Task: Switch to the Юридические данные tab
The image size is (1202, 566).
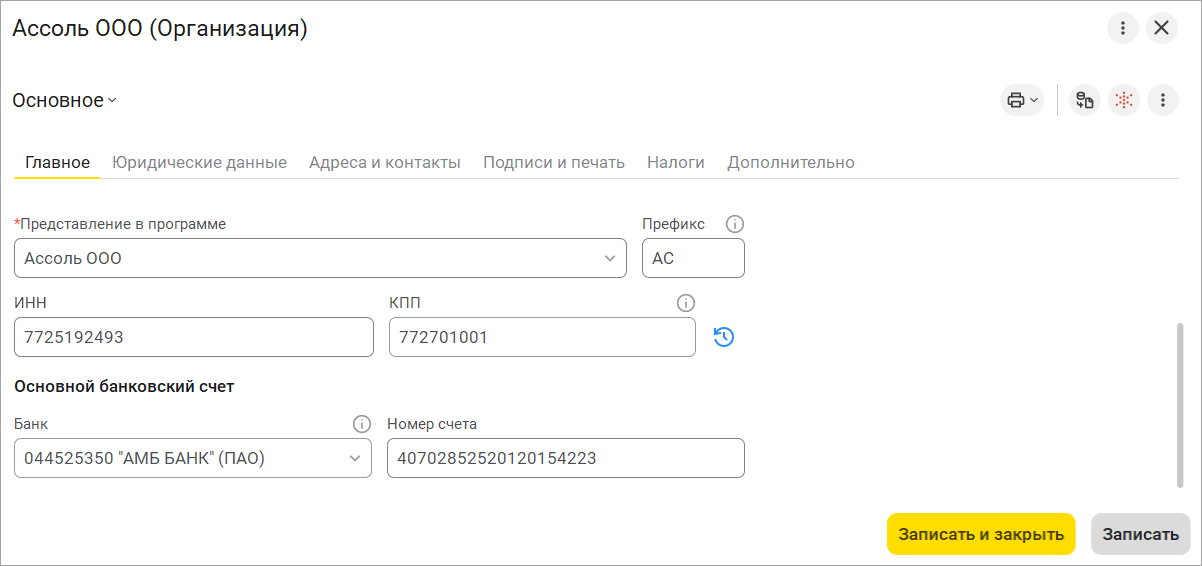Action: tap(199, 162)
